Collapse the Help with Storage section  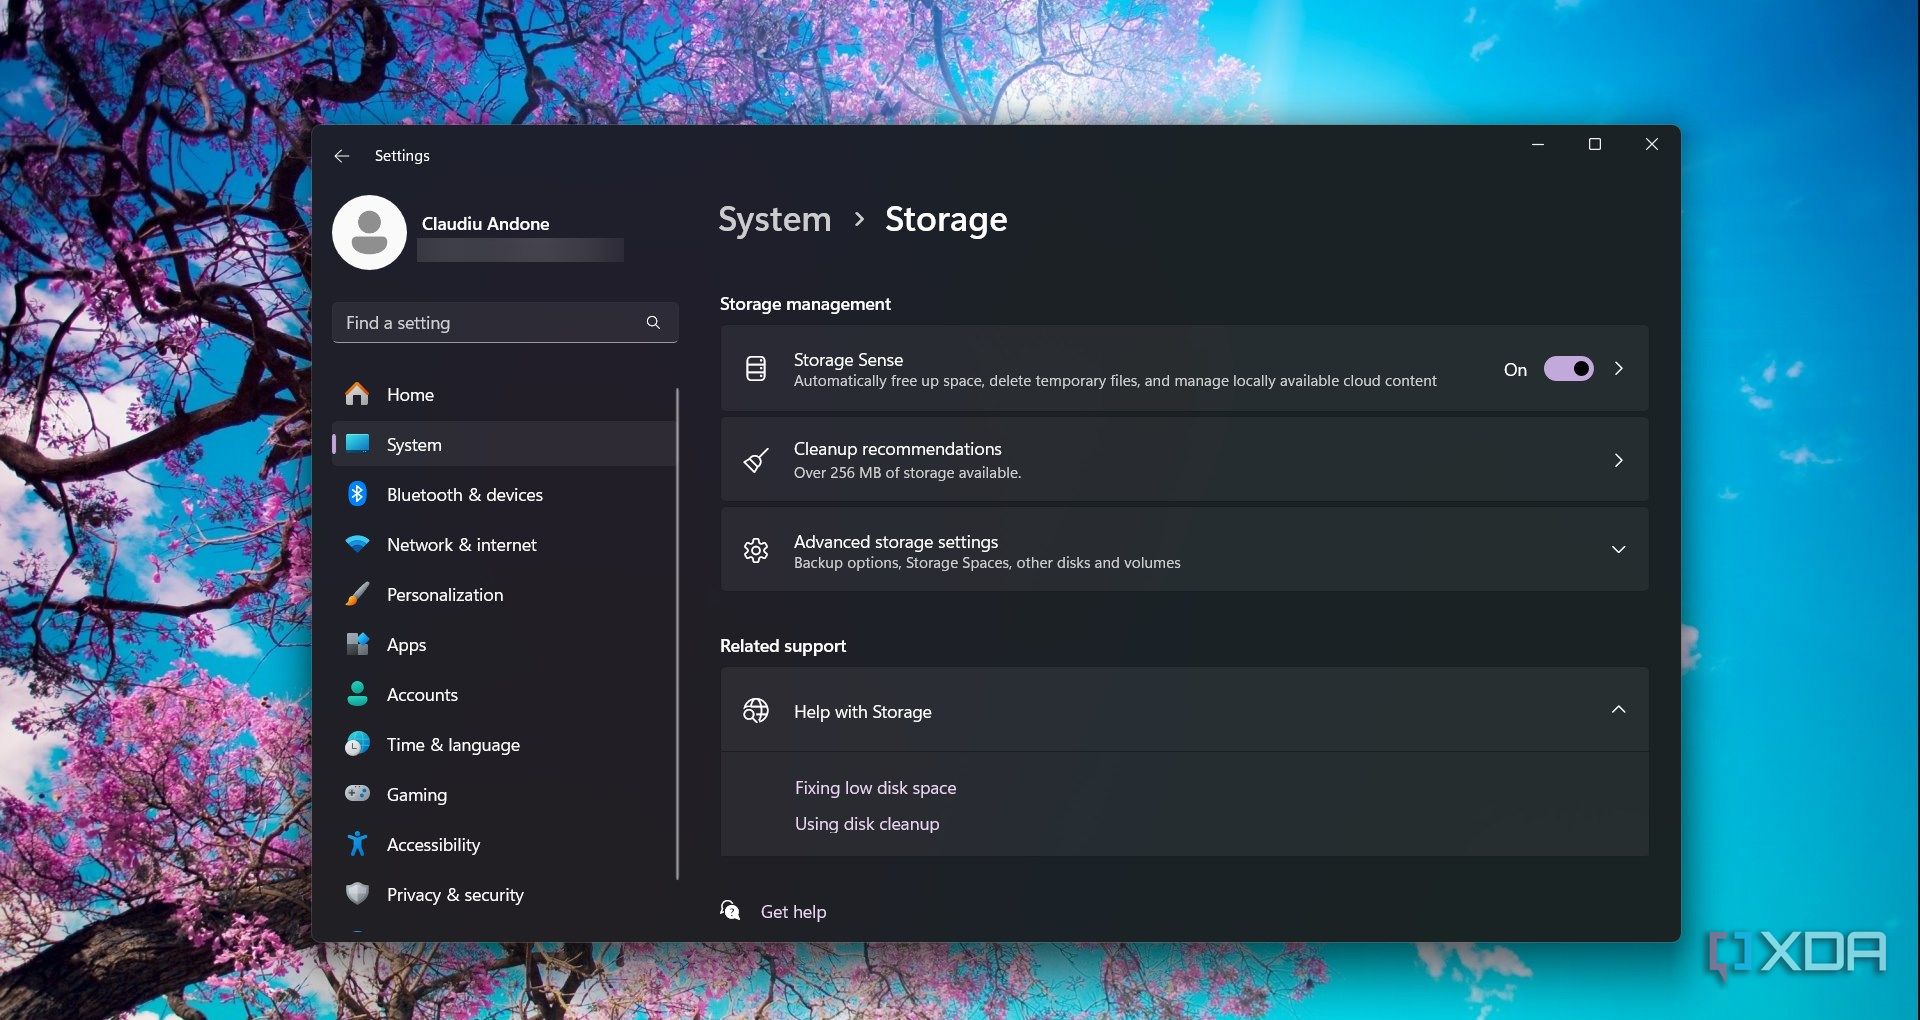[1619, 710]
